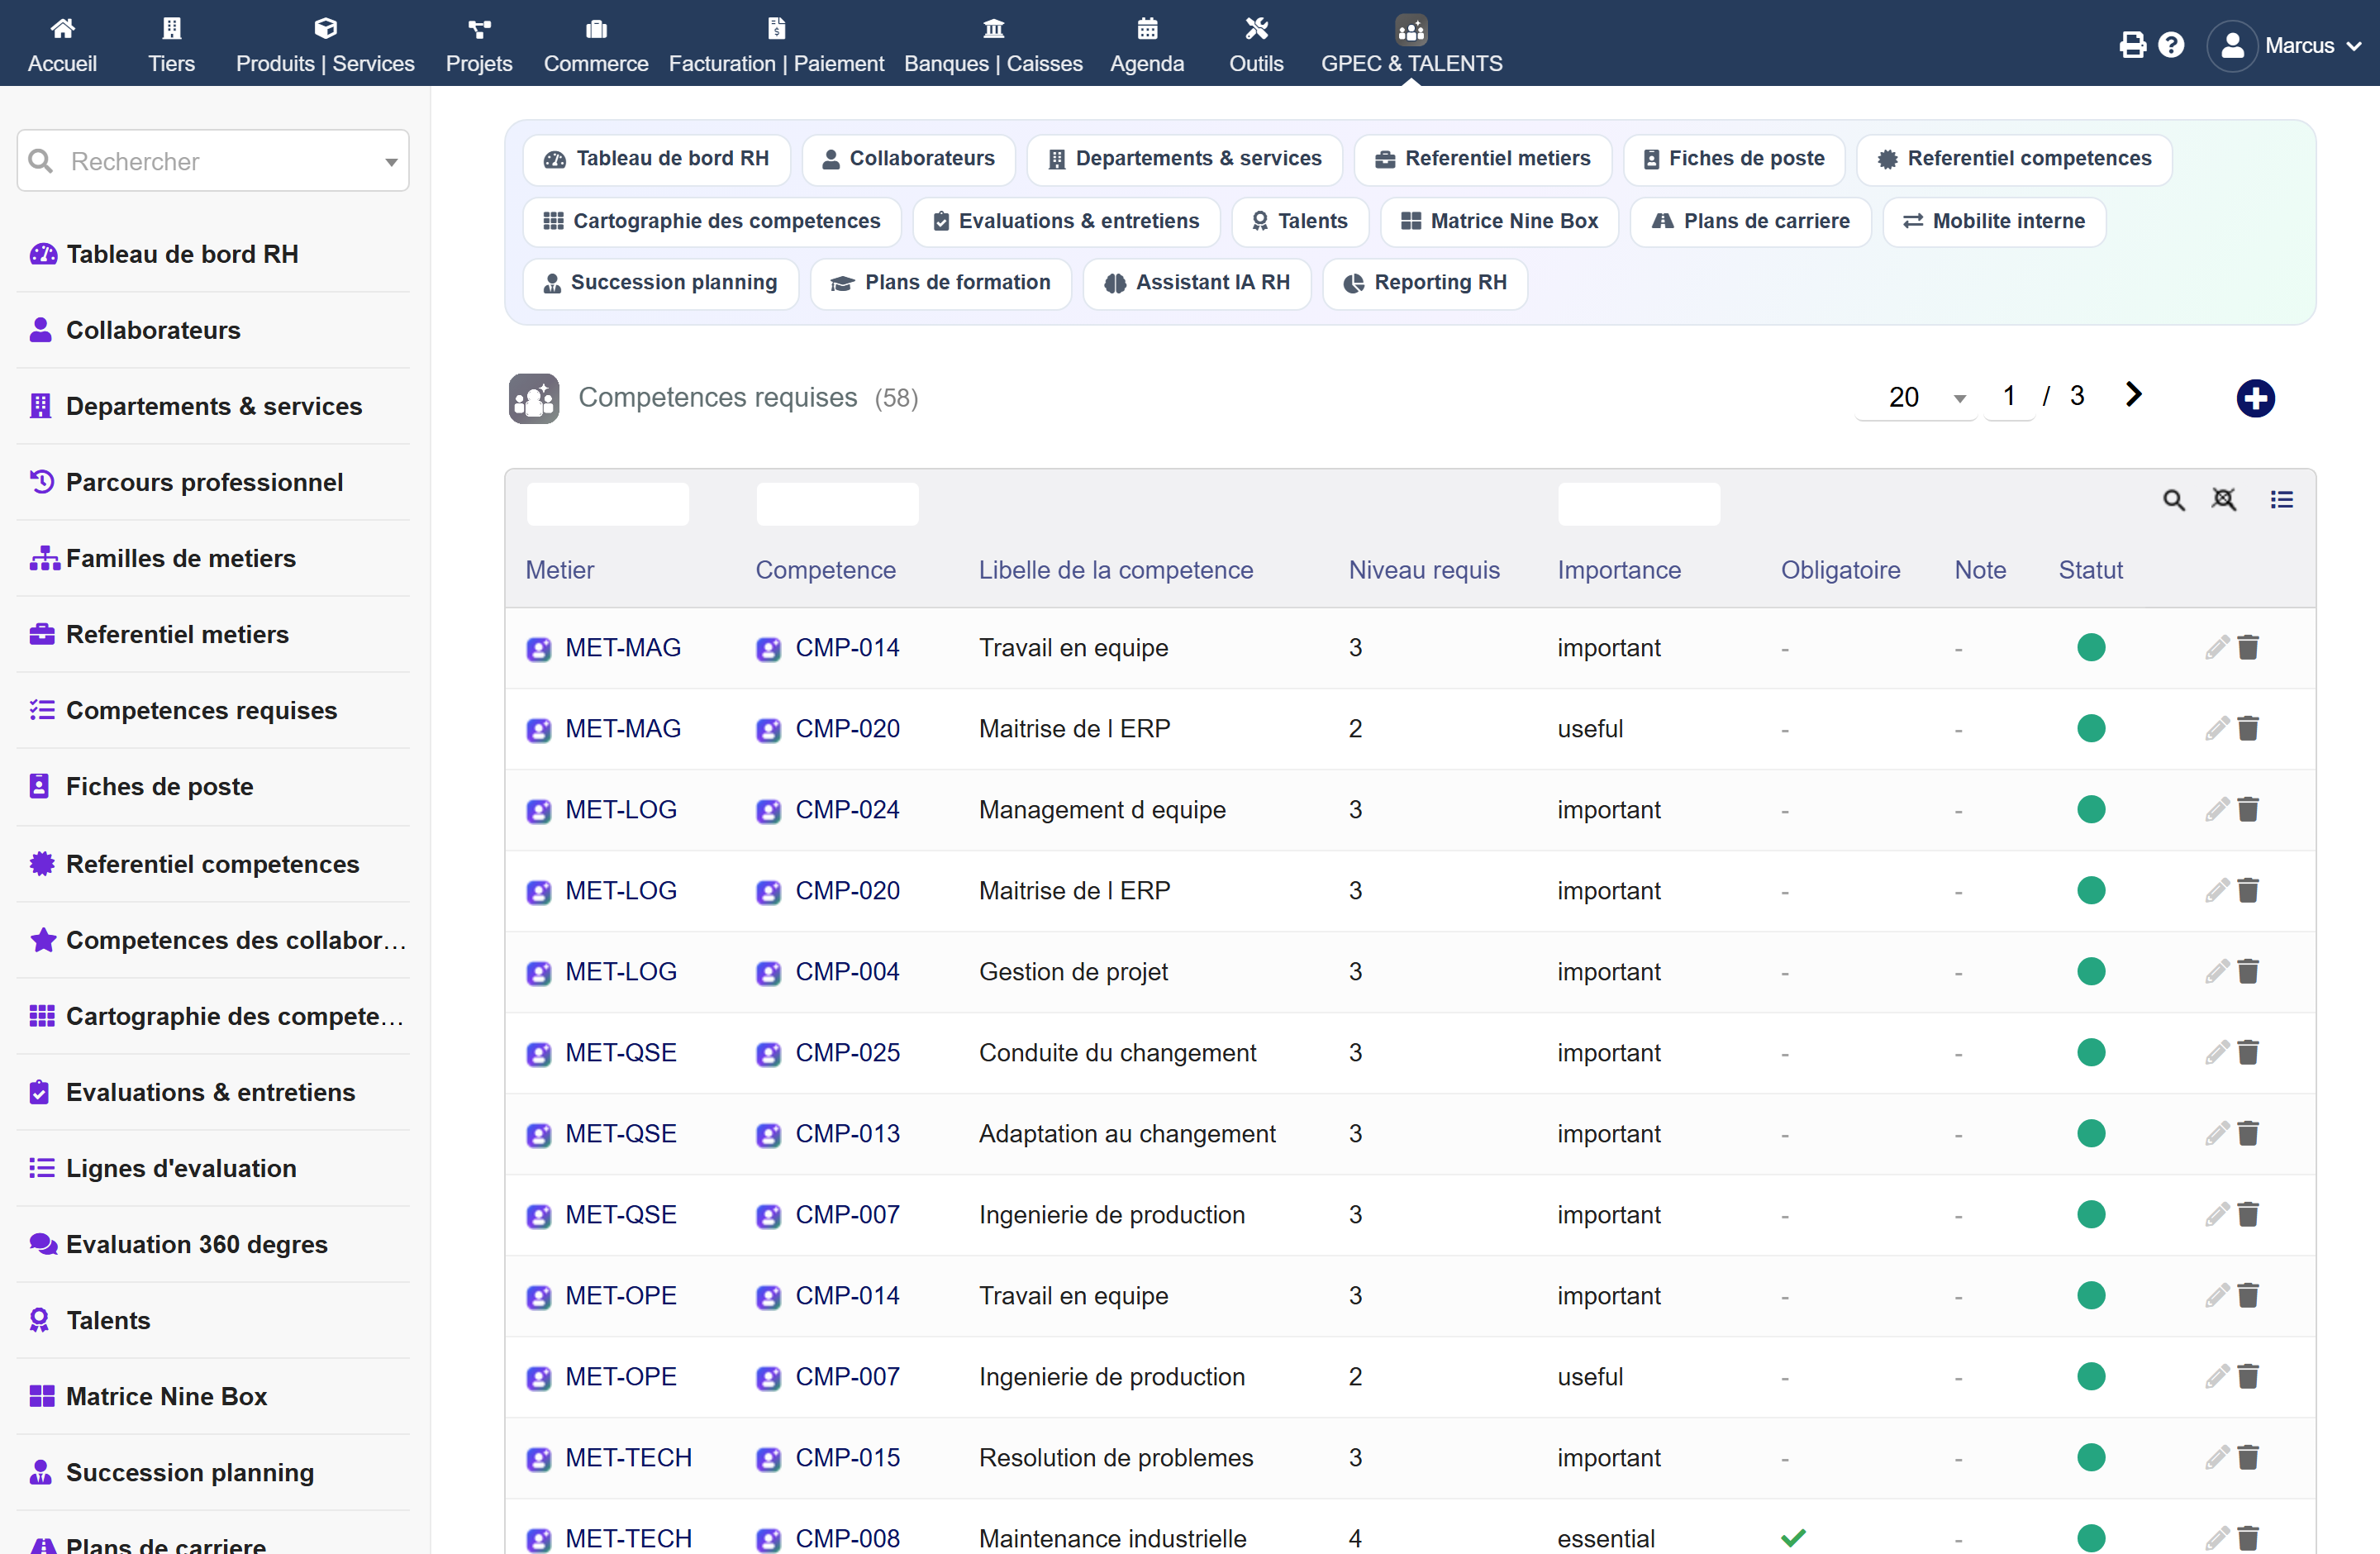Edit the MET-LOG CMP-024 row
Viewport: 2380px width, 1554px height.
(2217, 810)
